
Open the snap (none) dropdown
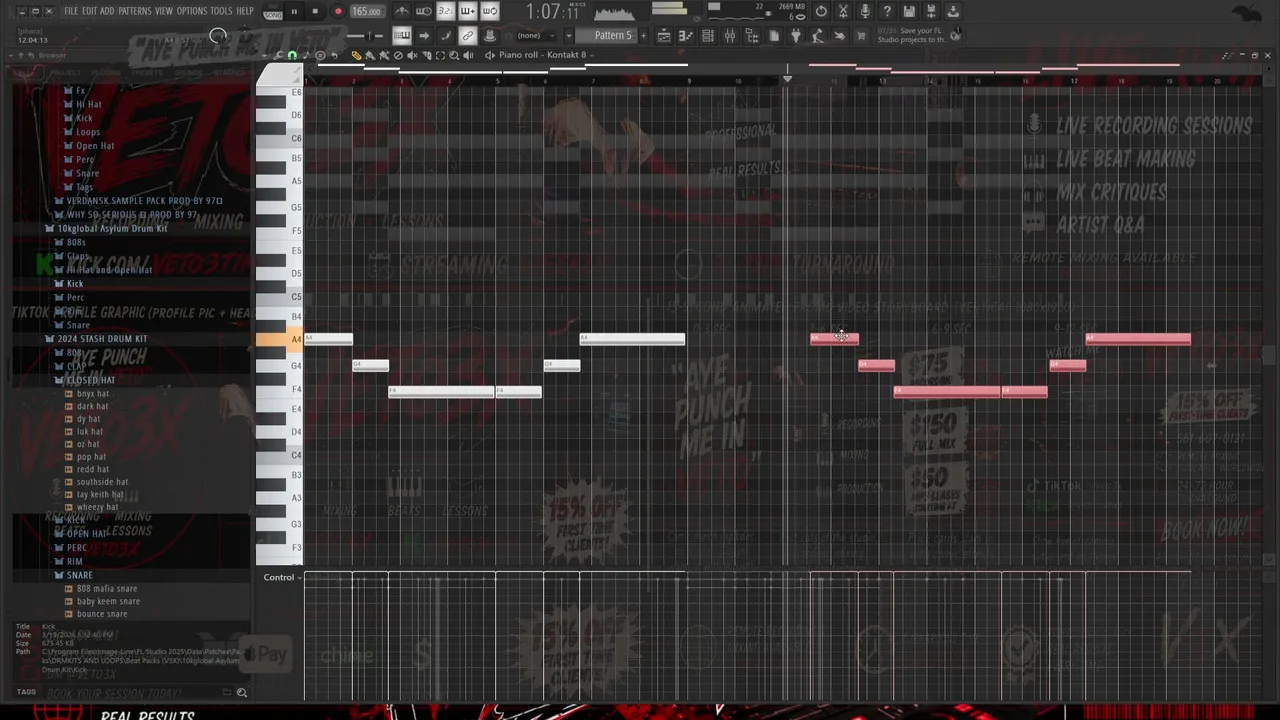coord(529,36)
